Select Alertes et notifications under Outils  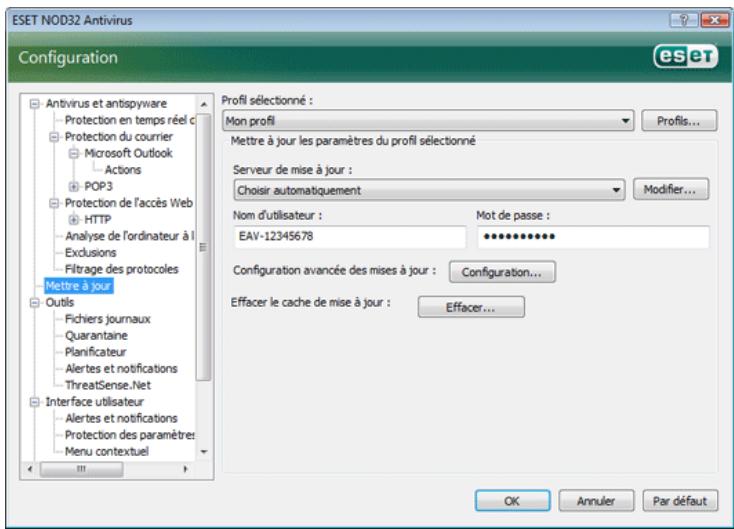(x=121, y=369)
